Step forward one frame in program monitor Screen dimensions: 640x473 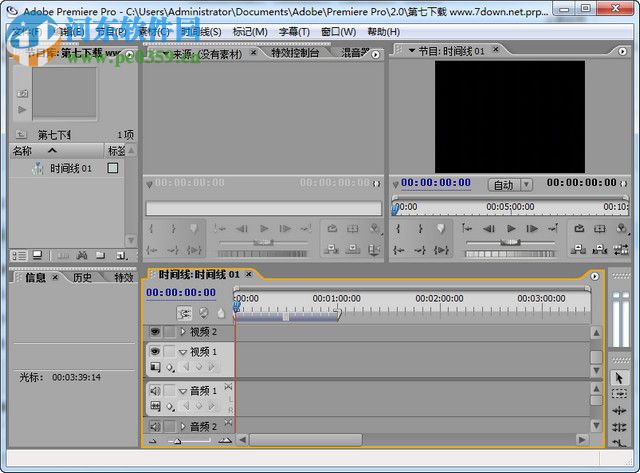532,229
